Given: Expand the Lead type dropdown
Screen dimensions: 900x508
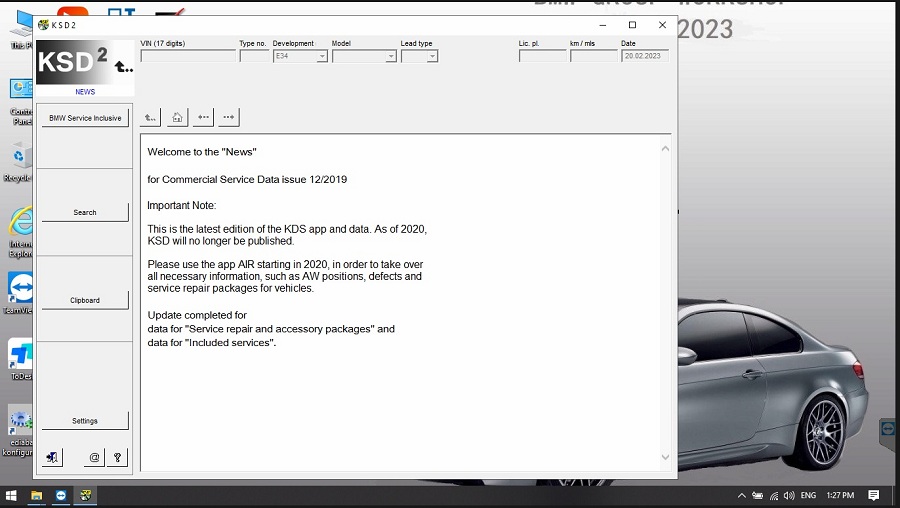Looking at the screenshot, I should coord(432,56).
